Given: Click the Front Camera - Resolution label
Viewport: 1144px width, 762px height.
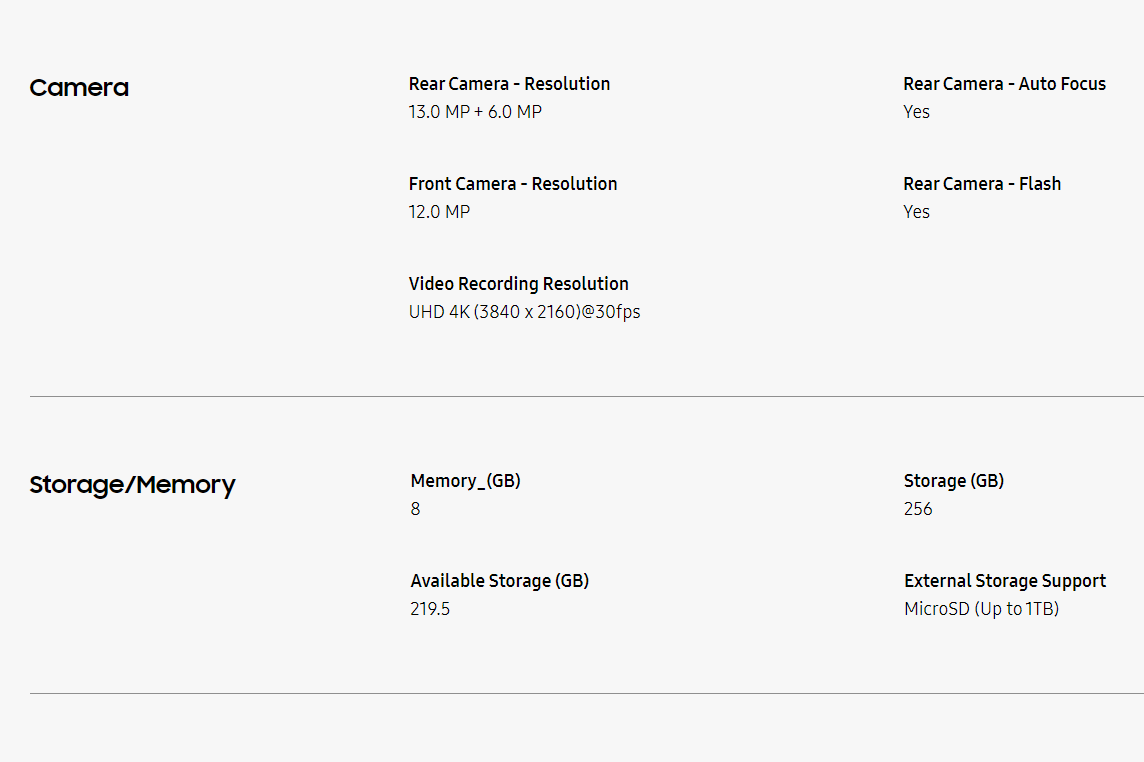Looking at the screenshot, I should pos(513,184).
